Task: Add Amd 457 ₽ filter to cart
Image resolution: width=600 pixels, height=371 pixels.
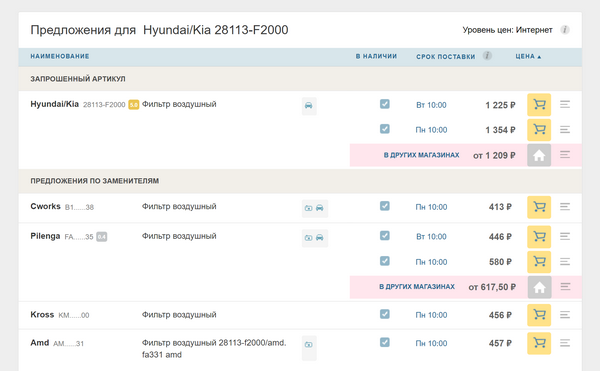Action: point(539,343)
